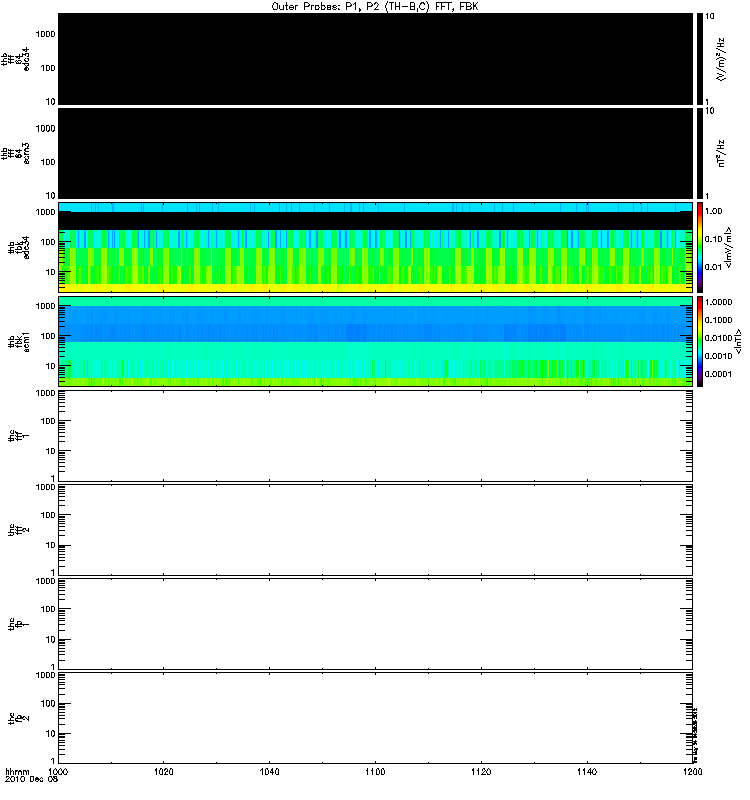Click the 'hhmm' time axis label

point(17,772)
